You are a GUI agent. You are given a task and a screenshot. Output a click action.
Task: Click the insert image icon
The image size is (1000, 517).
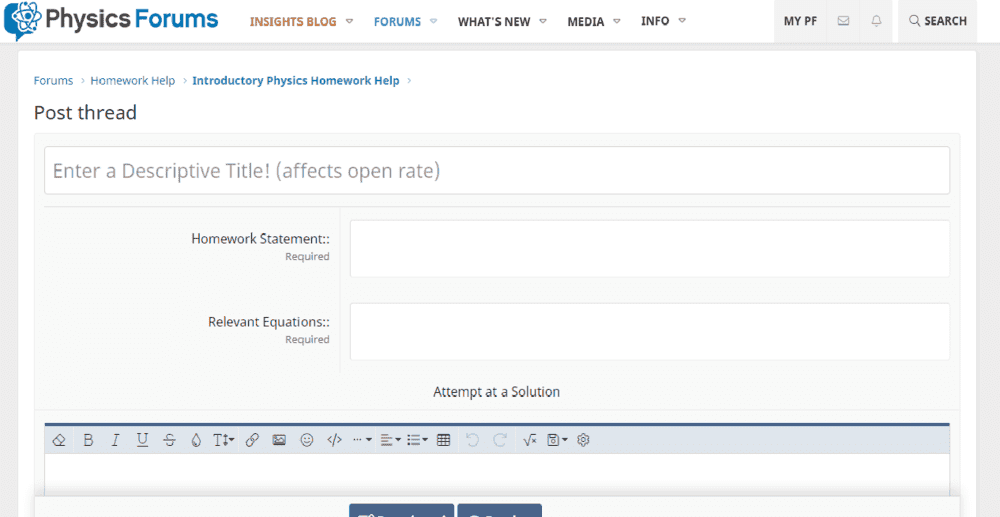point(279,440)
